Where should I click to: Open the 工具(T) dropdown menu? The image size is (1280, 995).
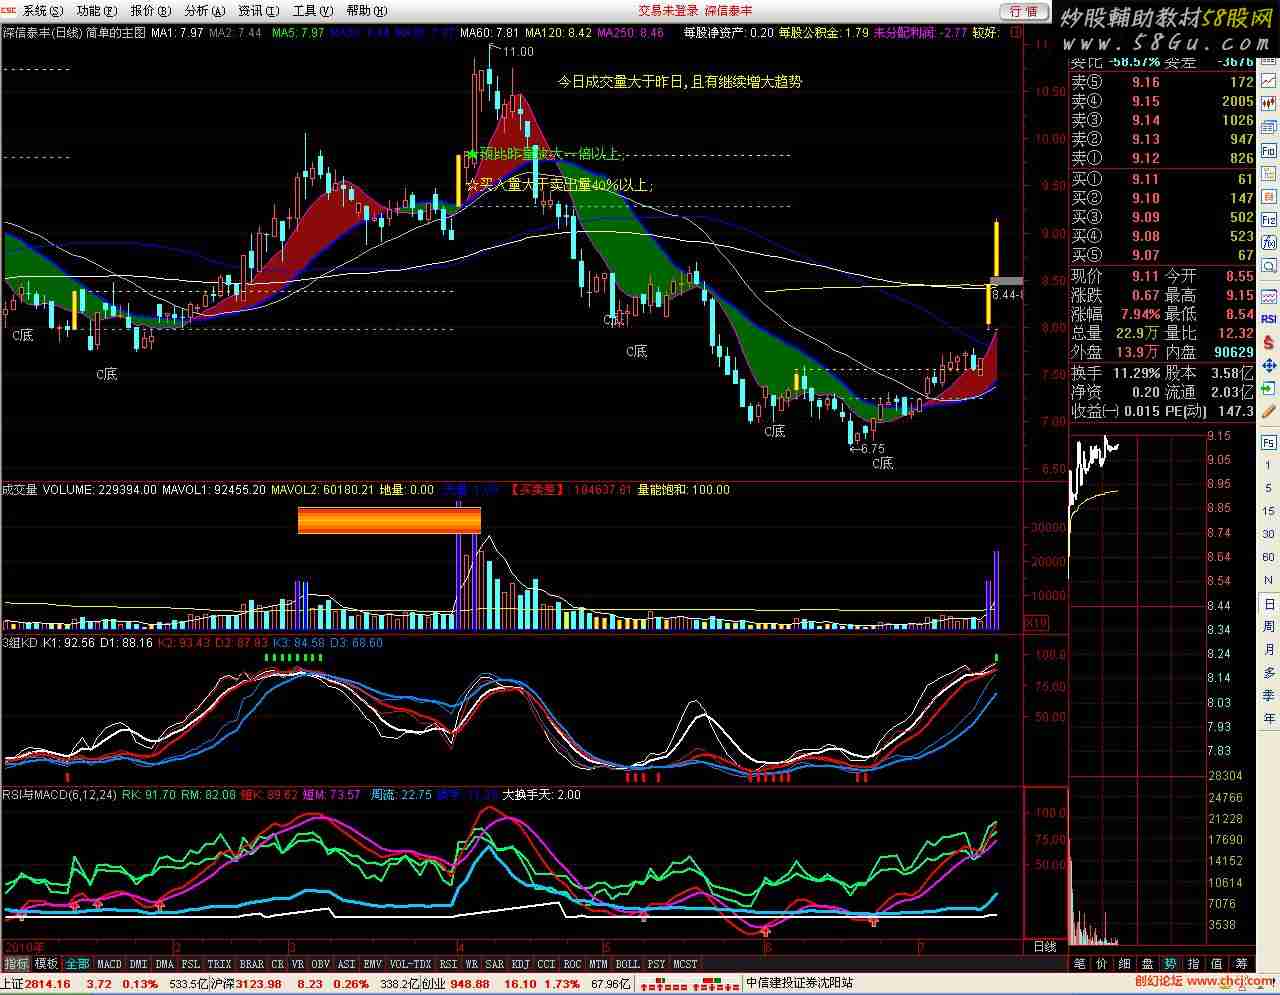tap(312, 11)
